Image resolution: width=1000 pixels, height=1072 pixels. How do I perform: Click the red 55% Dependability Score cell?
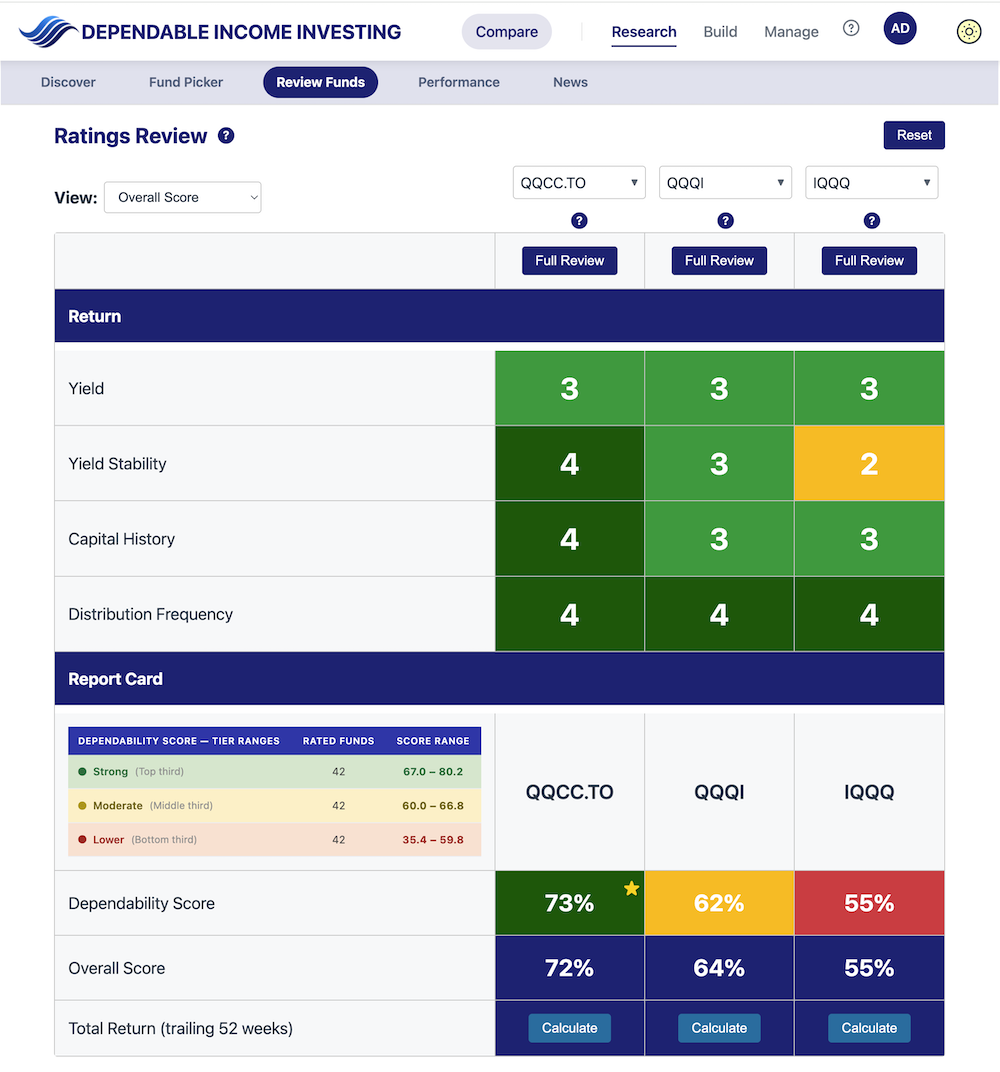[869, 903]
